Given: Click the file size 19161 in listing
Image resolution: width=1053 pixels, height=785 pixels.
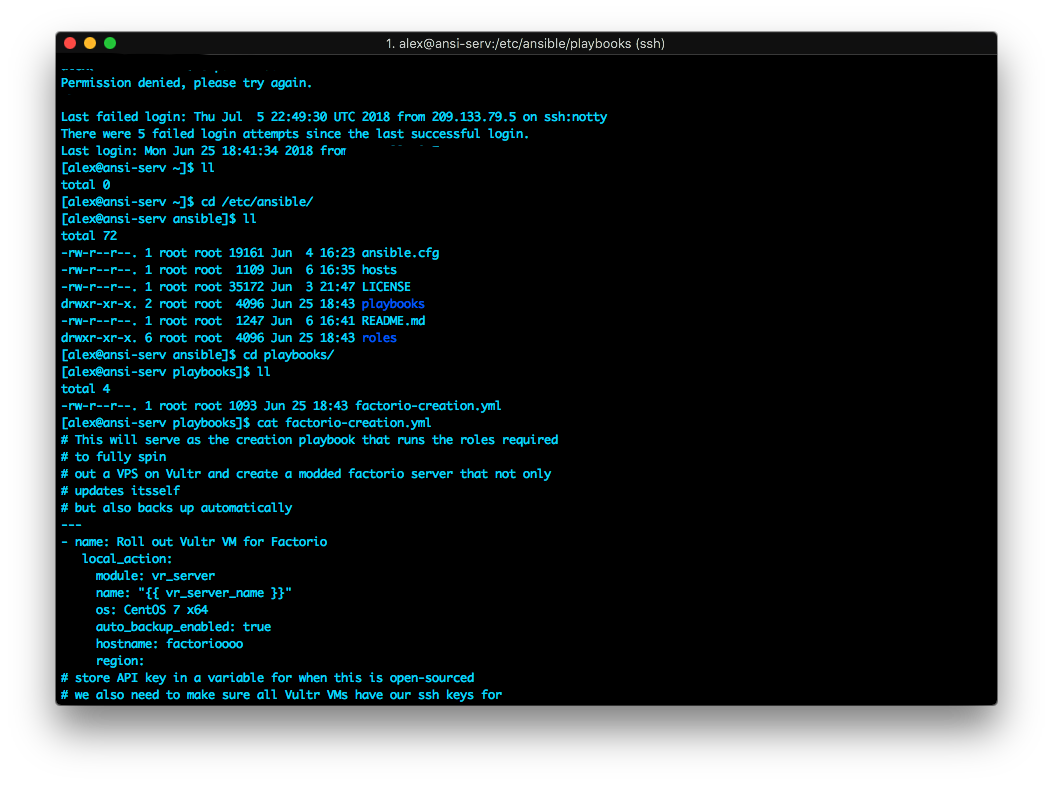Looking at the screenshot, I should 246,253.
